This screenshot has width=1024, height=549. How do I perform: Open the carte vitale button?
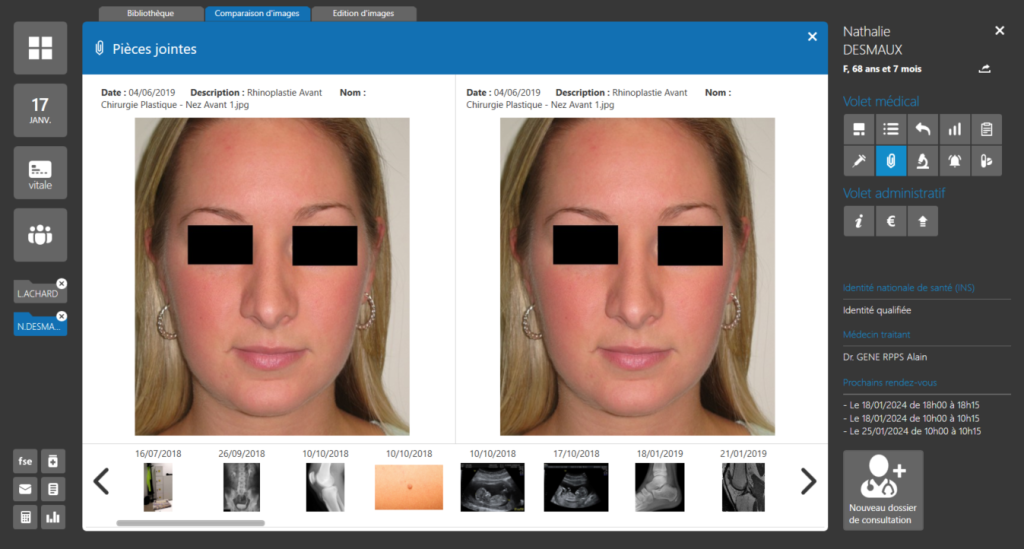click(40, 172)
